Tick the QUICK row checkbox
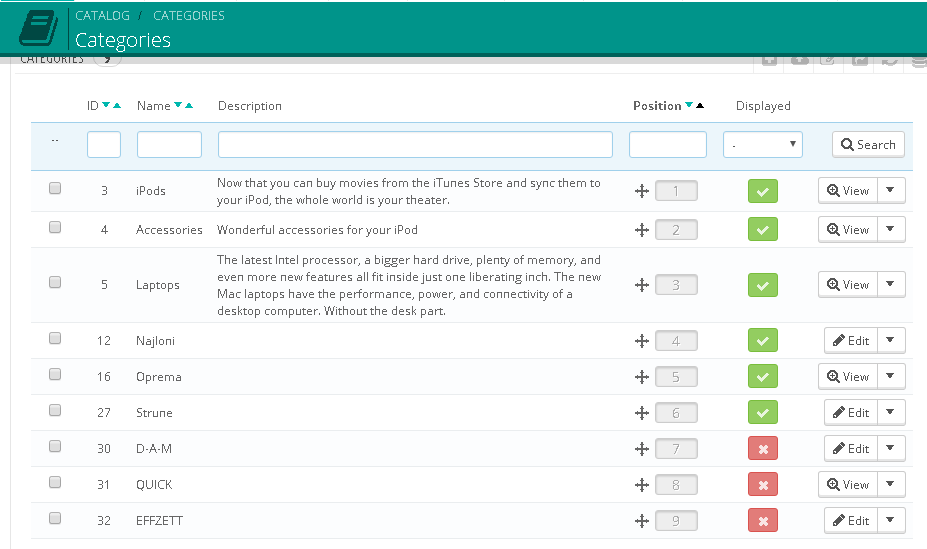Screen dimensions: 927x549 (x=55, y=483)
